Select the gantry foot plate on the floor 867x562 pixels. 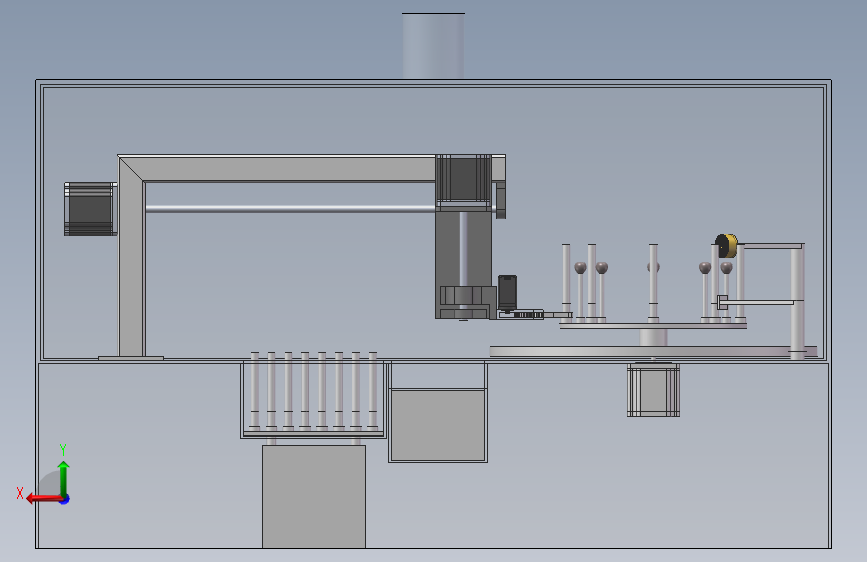coord(131,358)
